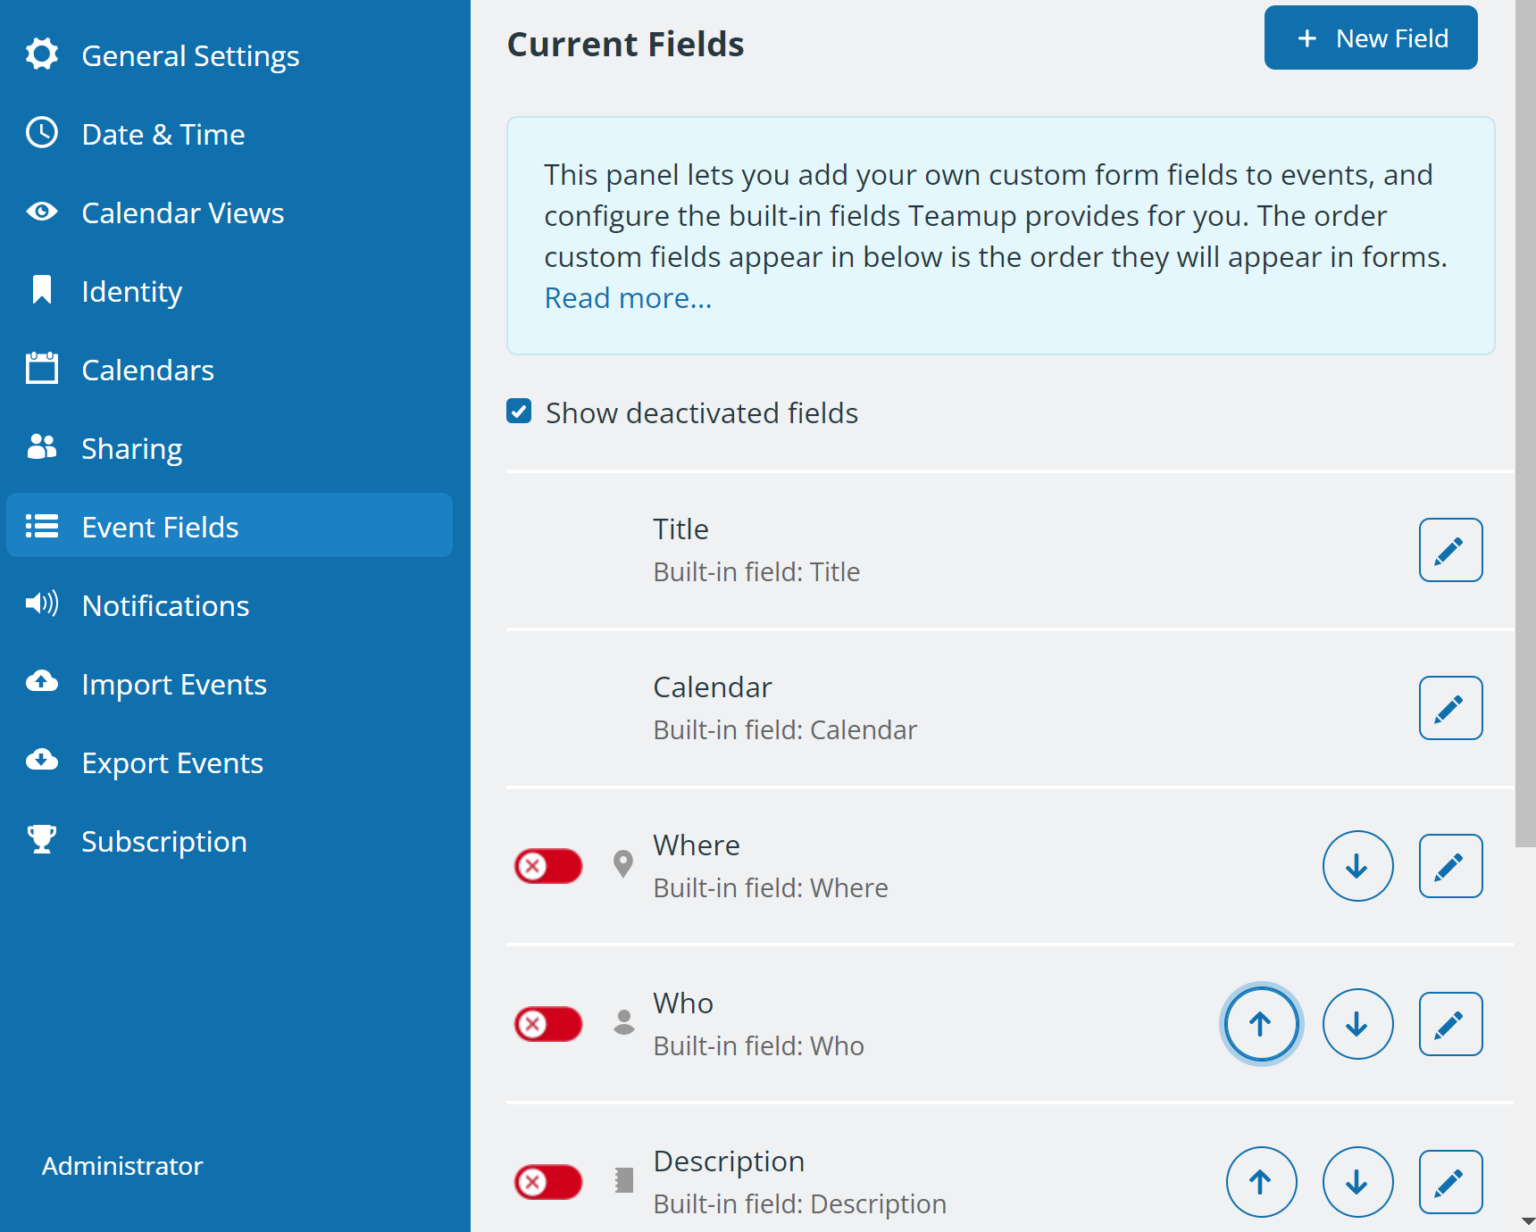The image size is (1536, 1232).
Task: Select Notifications from the sidebar
Action: pyautogui.click(x=165, y=606)
